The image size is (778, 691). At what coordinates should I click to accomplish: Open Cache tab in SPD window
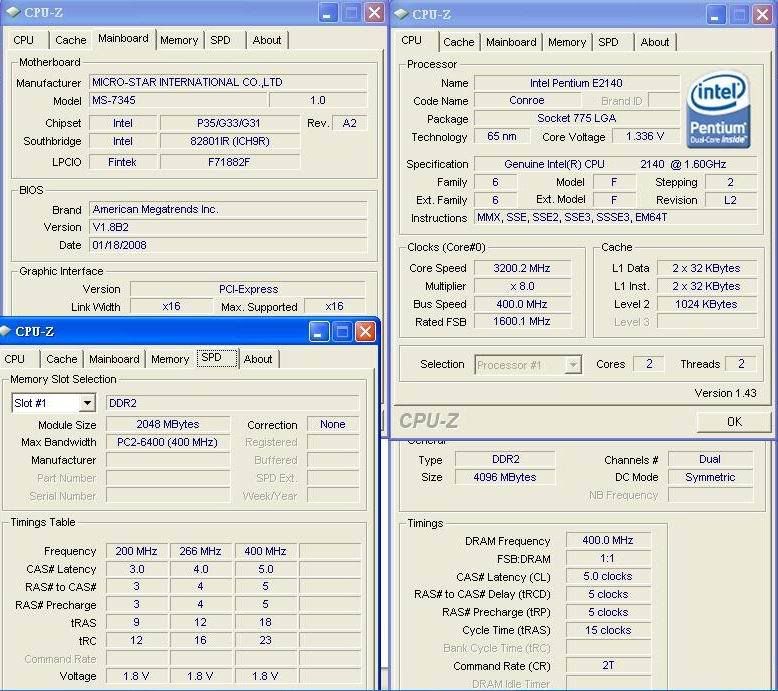click(x=62, y=359)
